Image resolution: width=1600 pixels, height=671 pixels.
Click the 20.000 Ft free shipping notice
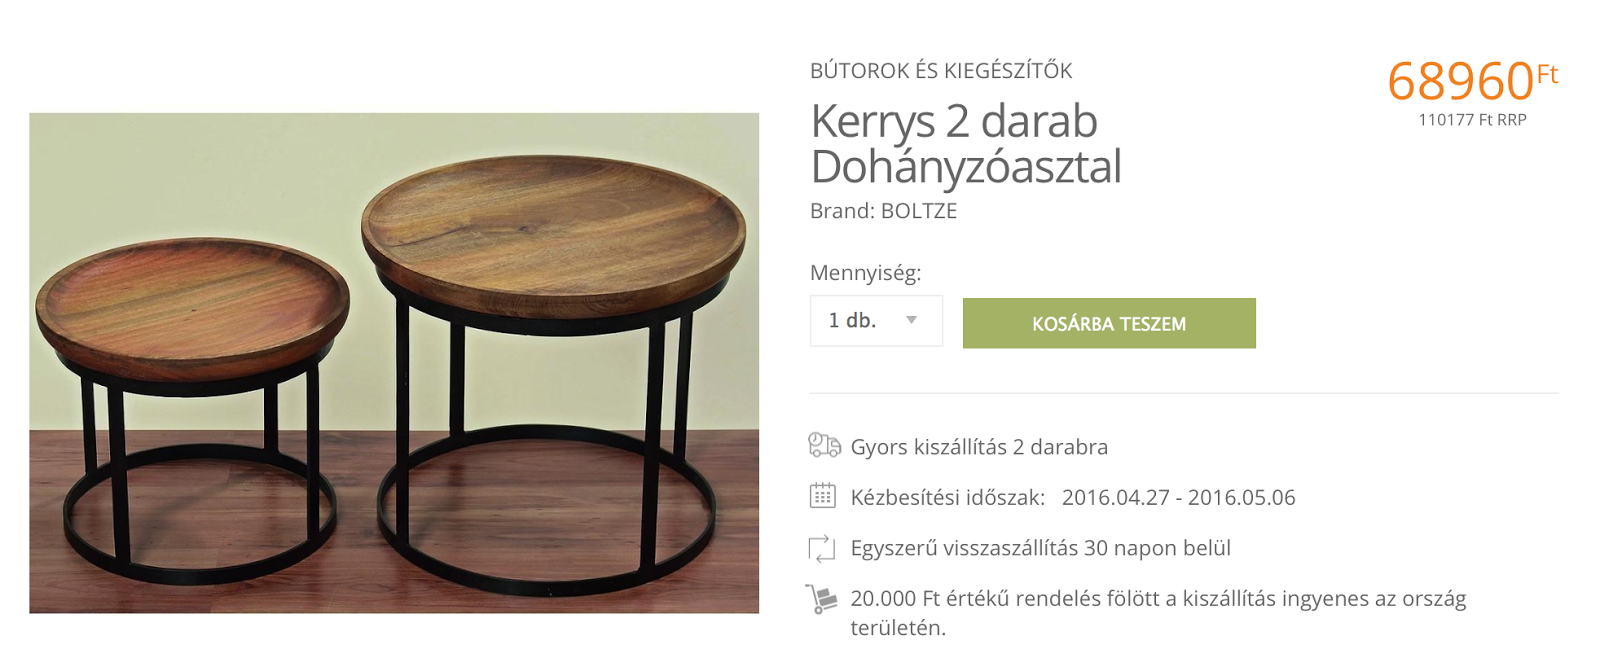pos(1158,613)
